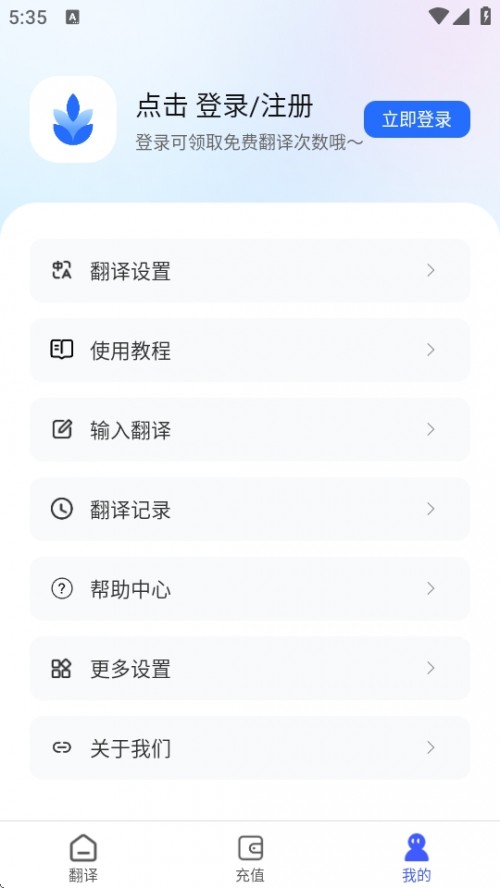Viewport: 500px width, 888px height.
Task: Tap the 立即登录 button
Action: click(417, 119)
